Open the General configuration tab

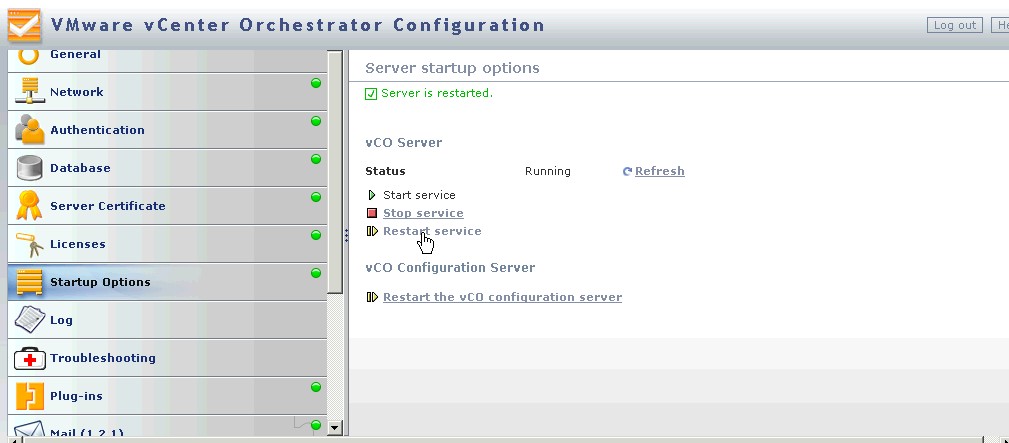(75, 55)
